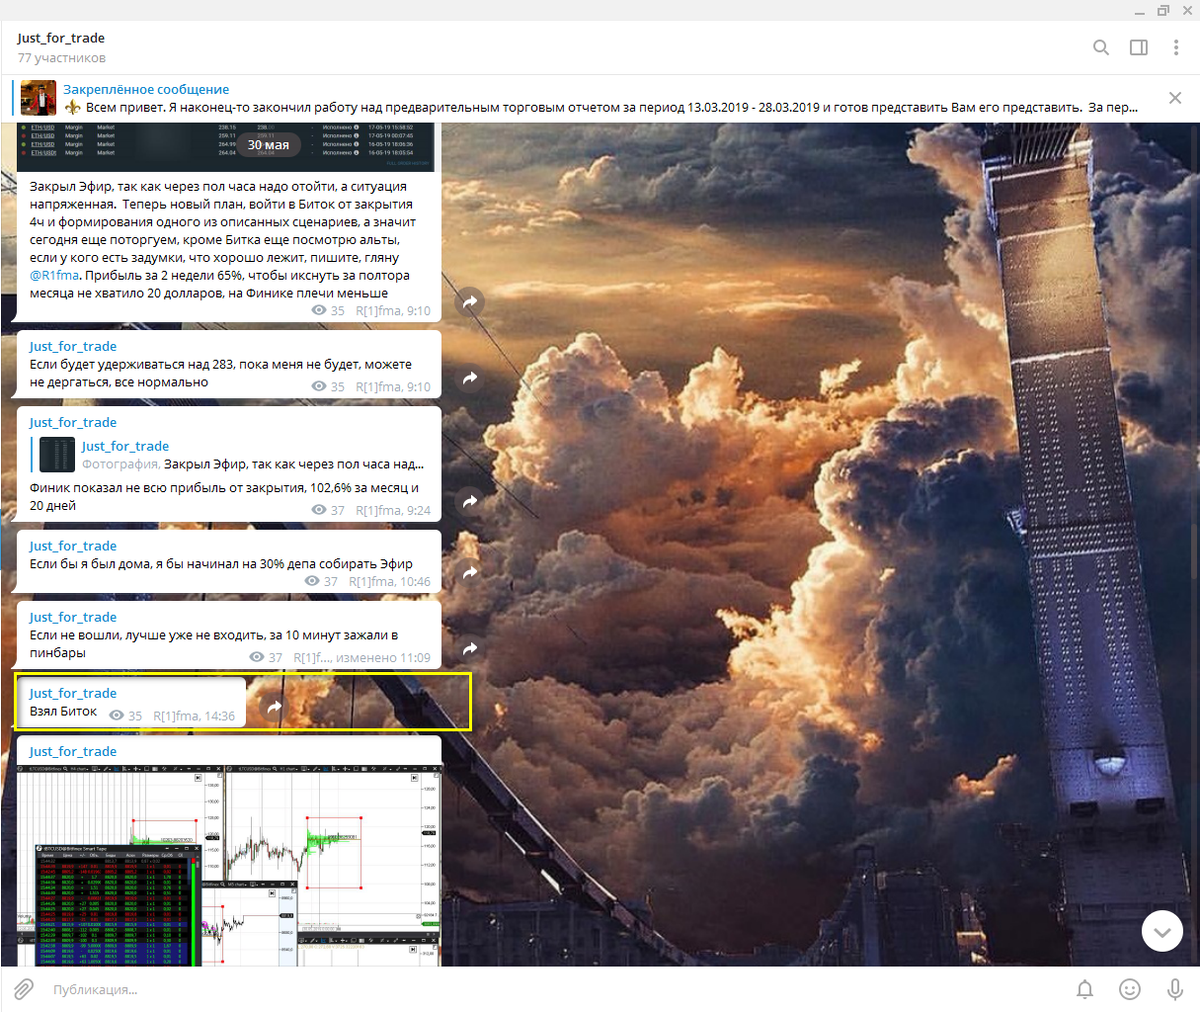Maximize the Telegram window

click(x=1163, y=10)
